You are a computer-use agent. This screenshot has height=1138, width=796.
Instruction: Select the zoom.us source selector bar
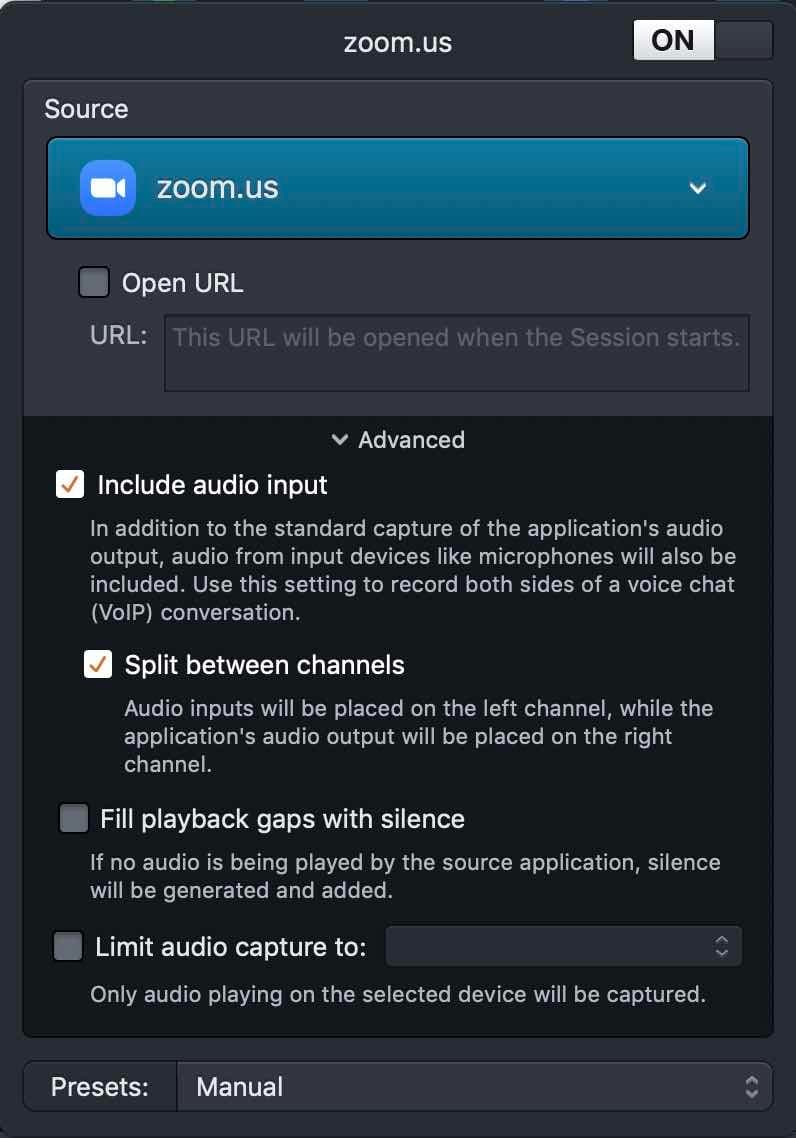click(398, 187)
